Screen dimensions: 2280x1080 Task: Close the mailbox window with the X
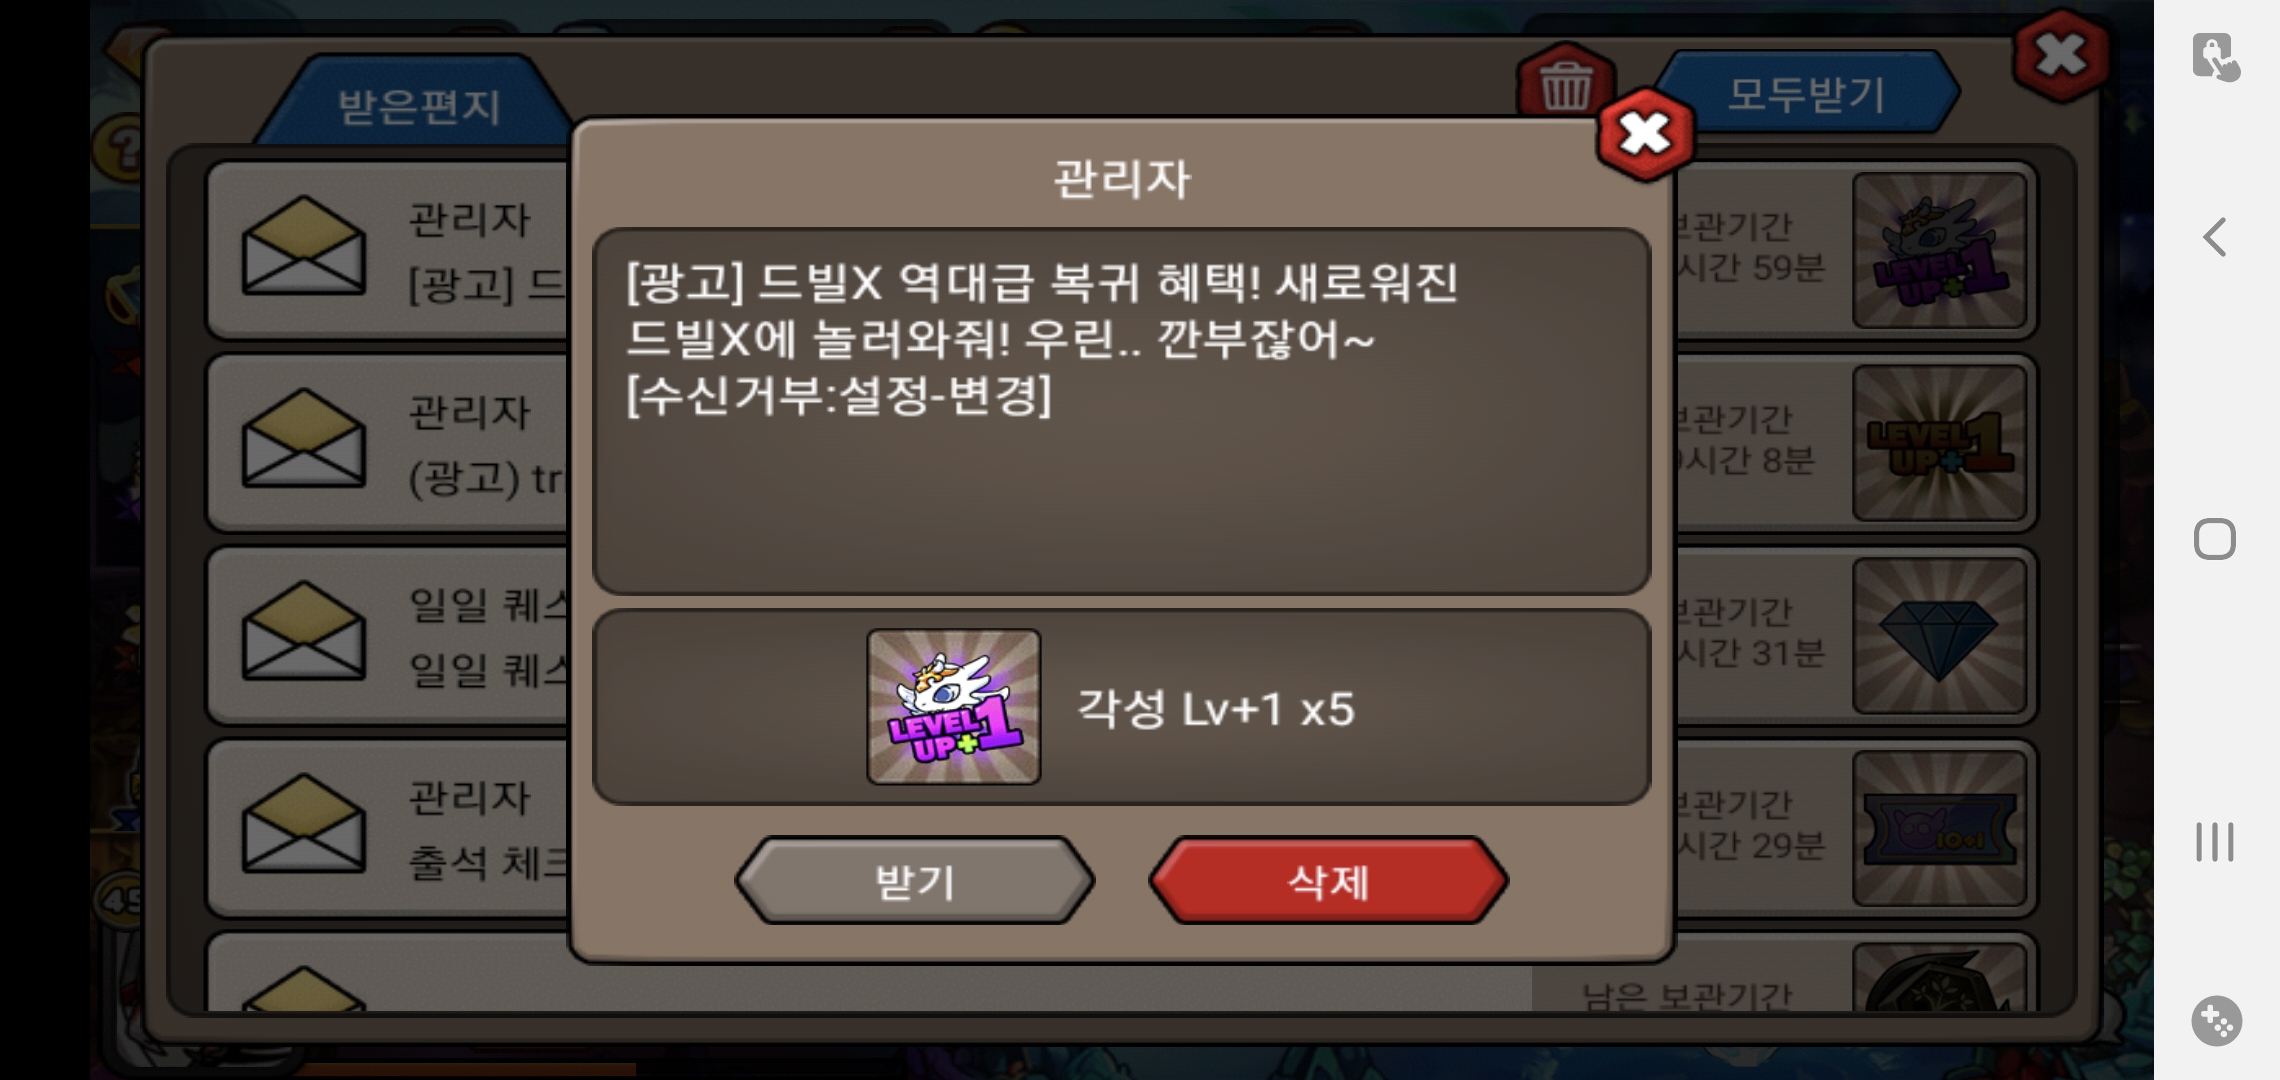click(x=2061, y=56)
